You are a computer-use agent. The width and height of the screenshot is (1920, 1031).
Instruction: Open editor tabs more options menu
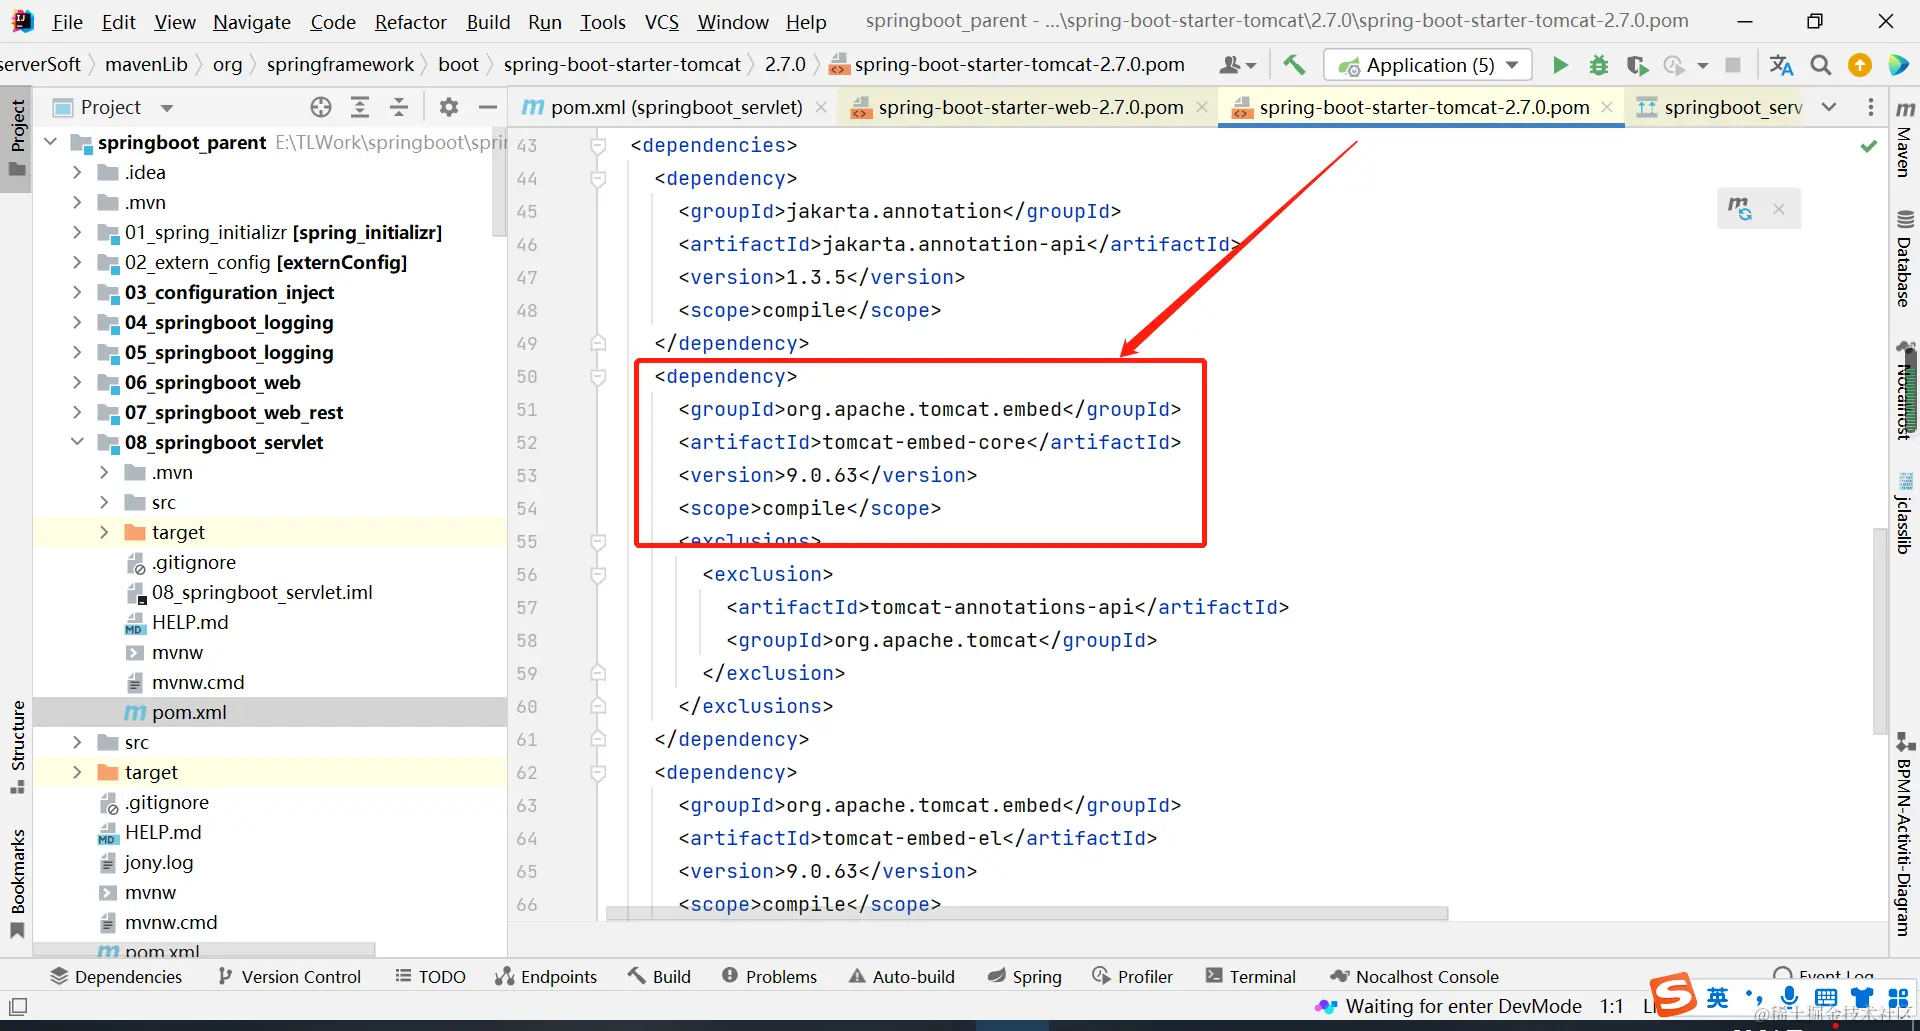[x=1871, y=107]
